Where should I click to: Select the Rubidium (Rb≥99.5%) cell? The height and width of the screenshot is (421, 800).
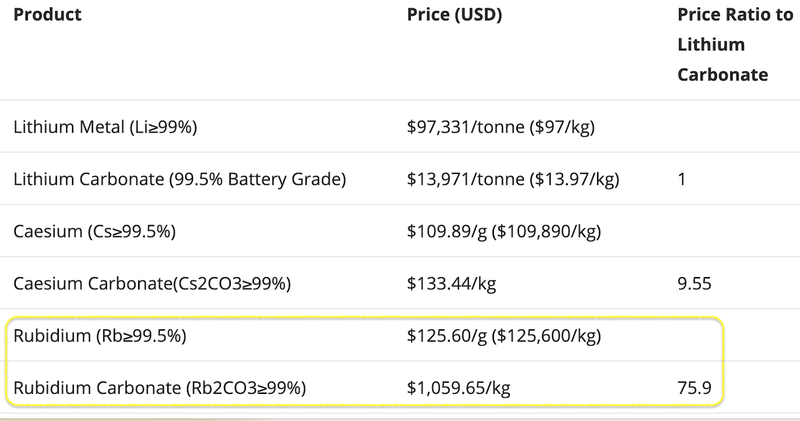(100, 335)
